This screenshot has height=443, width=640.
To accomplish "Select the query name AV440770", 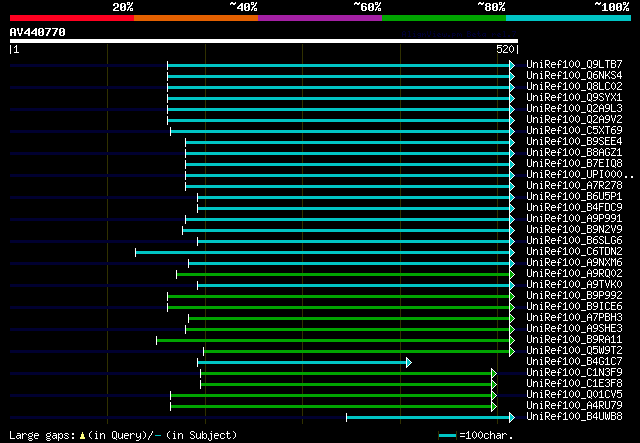I will point(38,32).
